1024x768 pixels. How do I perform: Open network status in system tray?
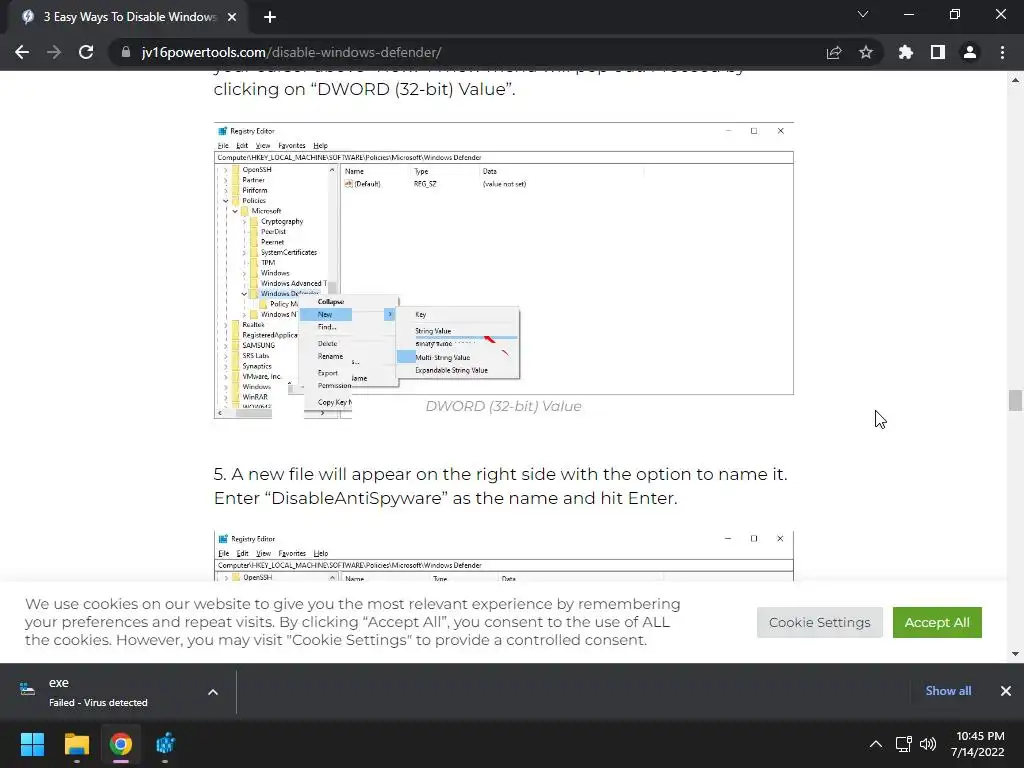pyautogui.click(x=904, y=744)
